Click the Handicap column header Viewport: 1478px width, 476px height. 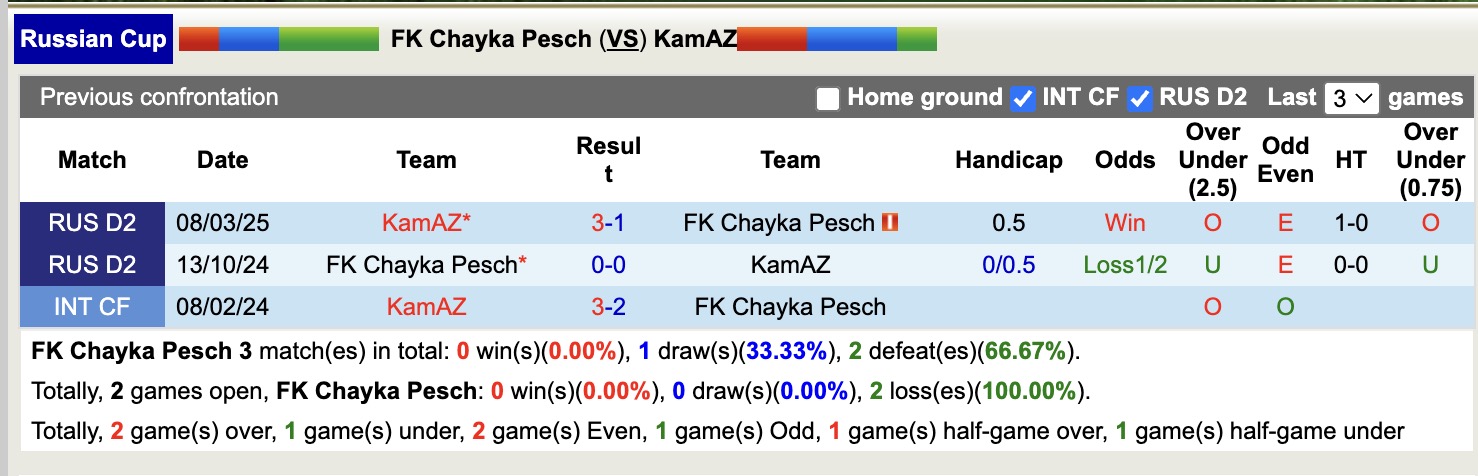coord(1008,160)
